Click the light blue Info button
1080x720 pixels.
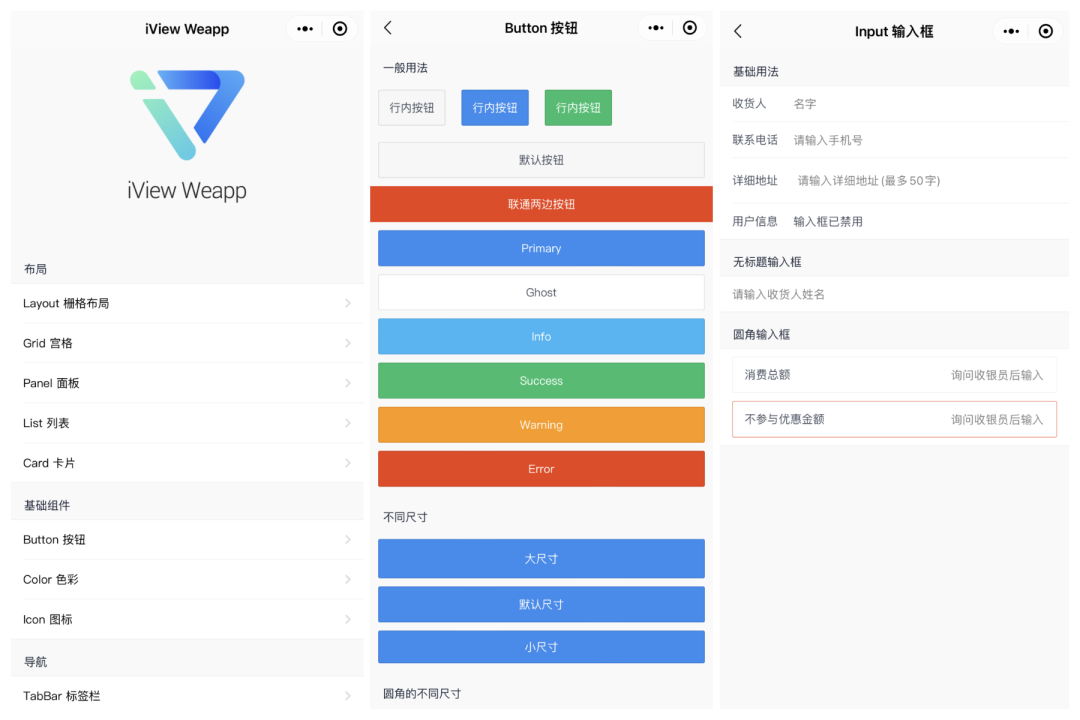541,336
